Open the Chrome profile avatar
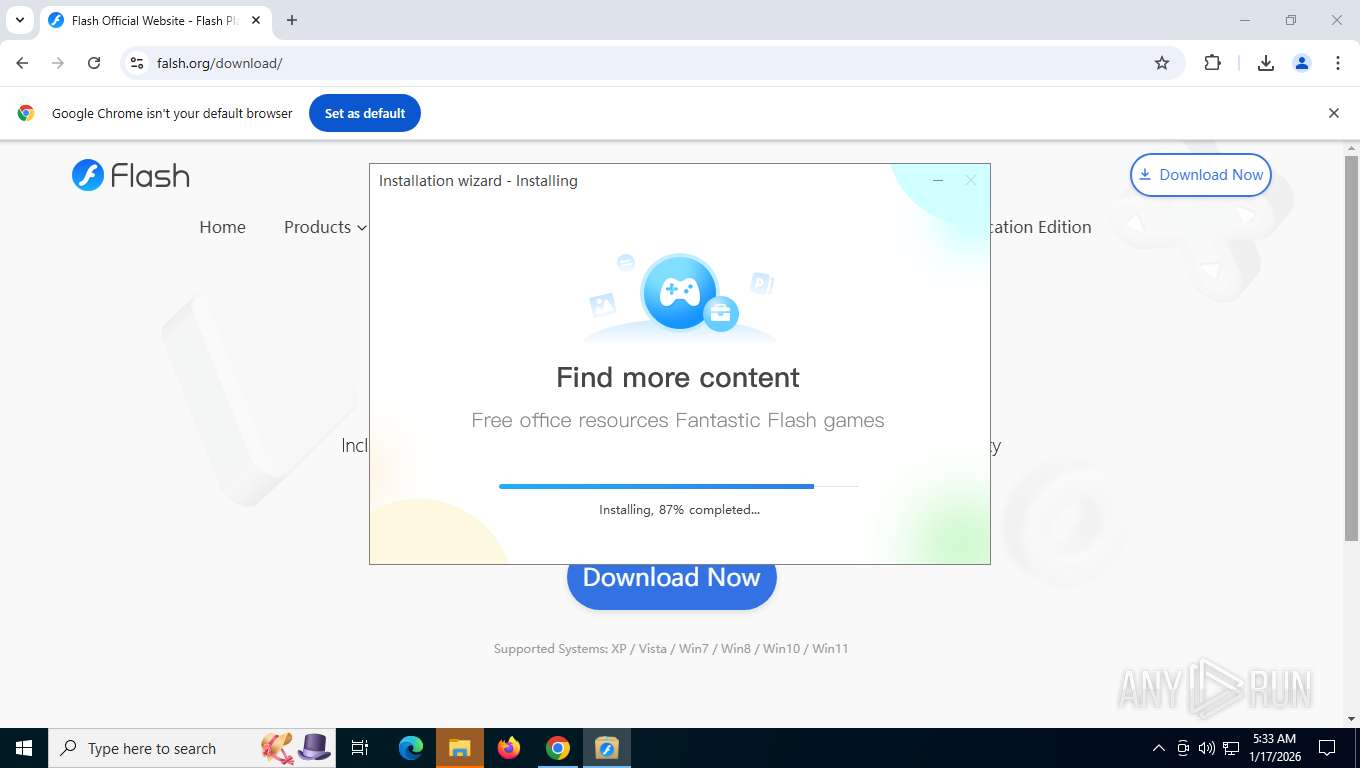The image size is (1360, 768). pos(1302,63)
